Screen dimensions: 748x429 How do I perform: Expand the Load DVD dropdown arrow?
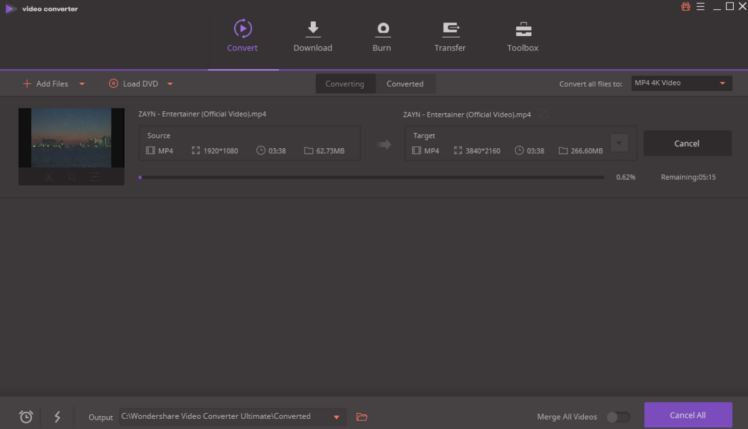[171, 84]
